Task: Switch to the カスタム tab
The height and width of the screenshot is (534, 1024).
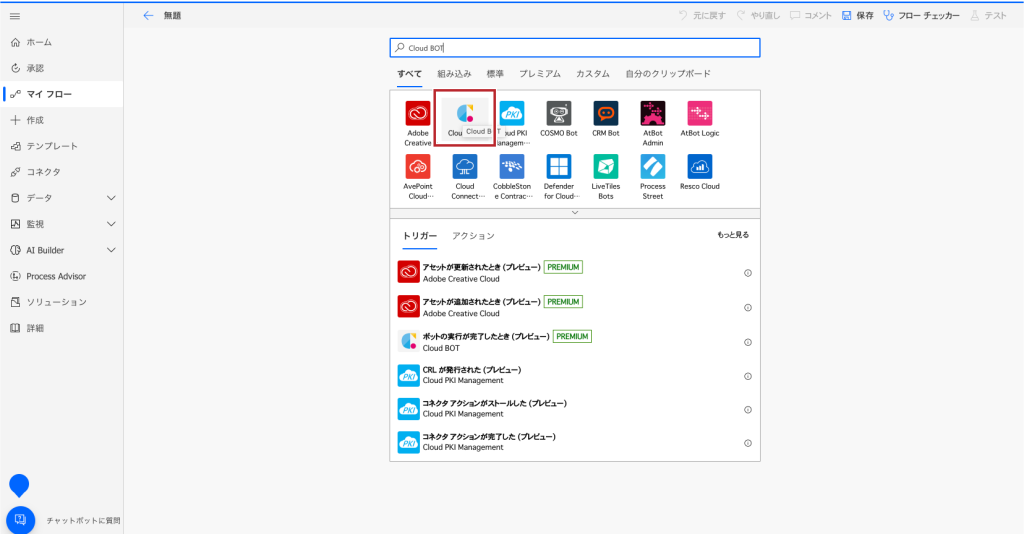Action: pos(592,74)
